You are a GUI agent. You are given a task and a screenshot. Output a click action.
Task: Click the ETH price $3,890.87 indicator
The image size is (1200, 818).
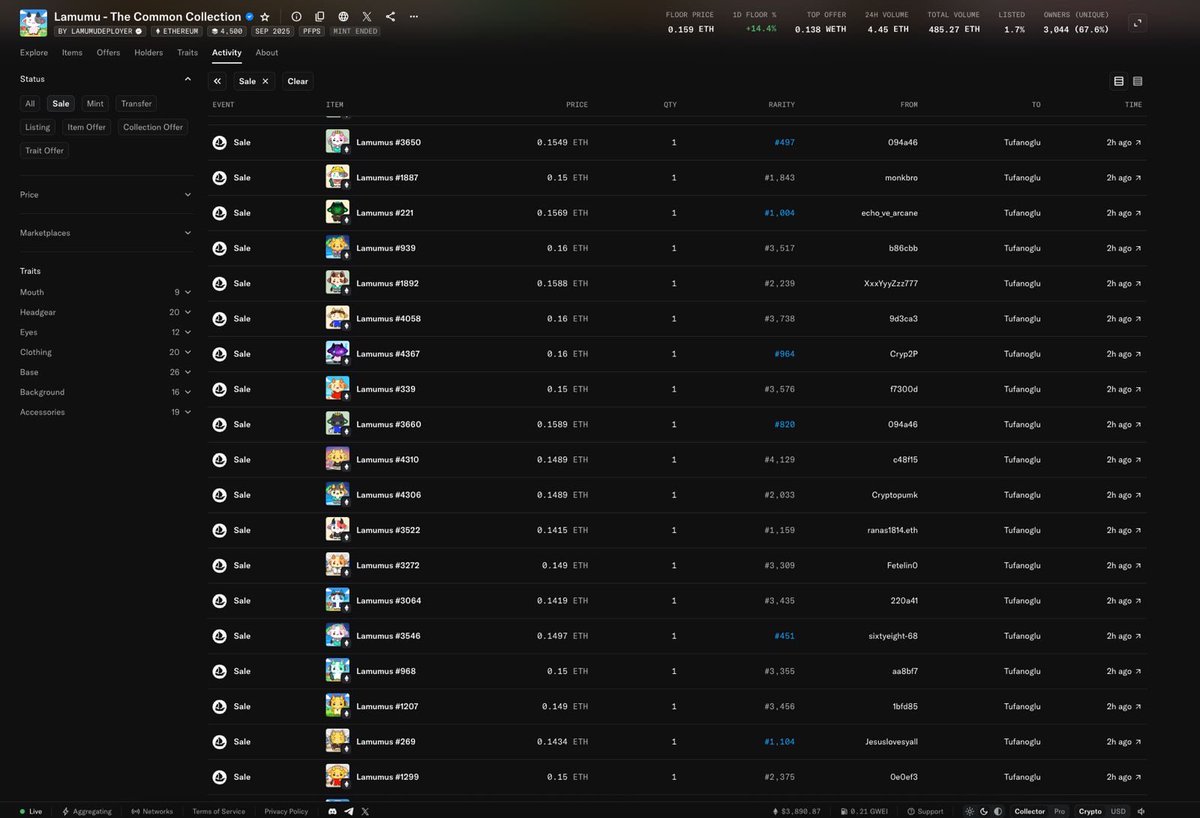coord(797,811)
